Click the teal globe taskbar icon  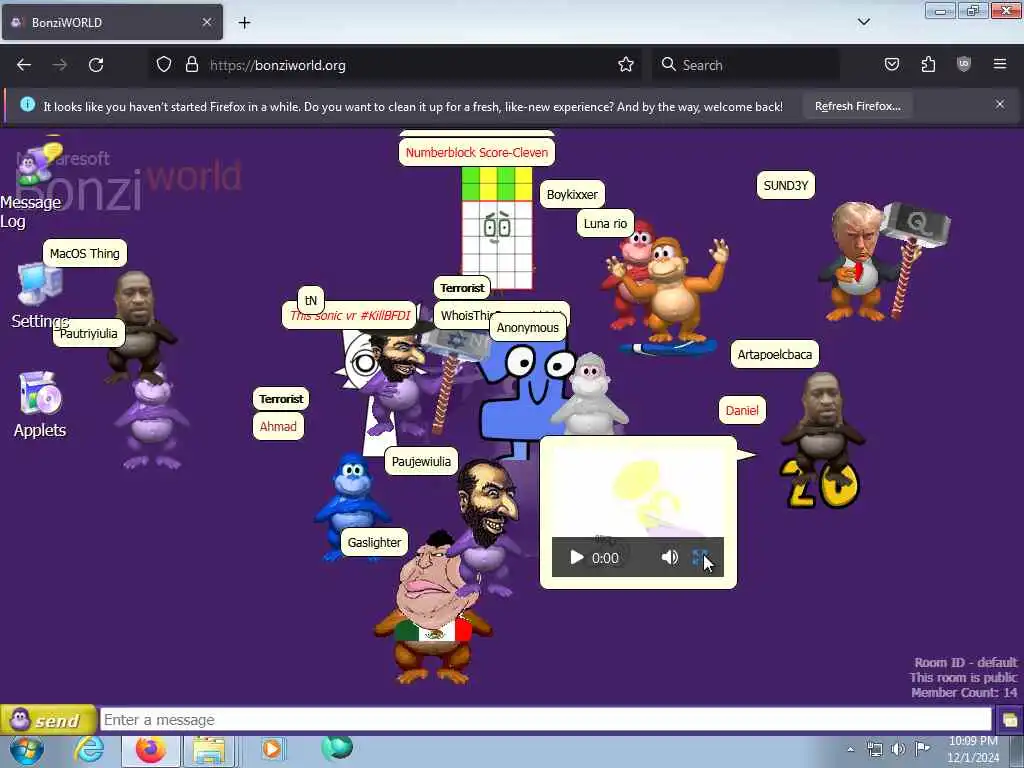[337, 748]
